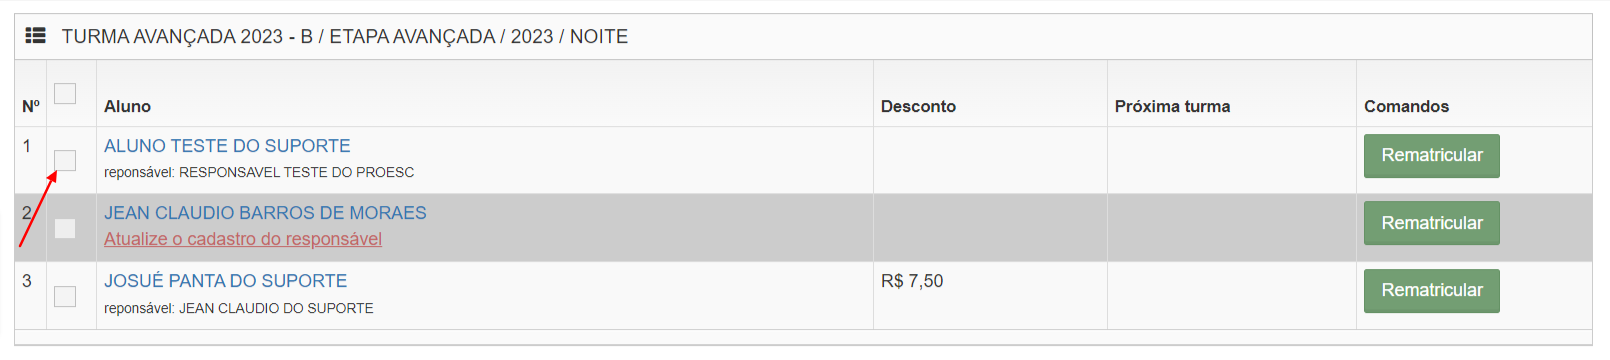This screenshot has height=360, width=1610.
Task: Toggle the select-all checkbox in the table header
Action: click(65, 93)
